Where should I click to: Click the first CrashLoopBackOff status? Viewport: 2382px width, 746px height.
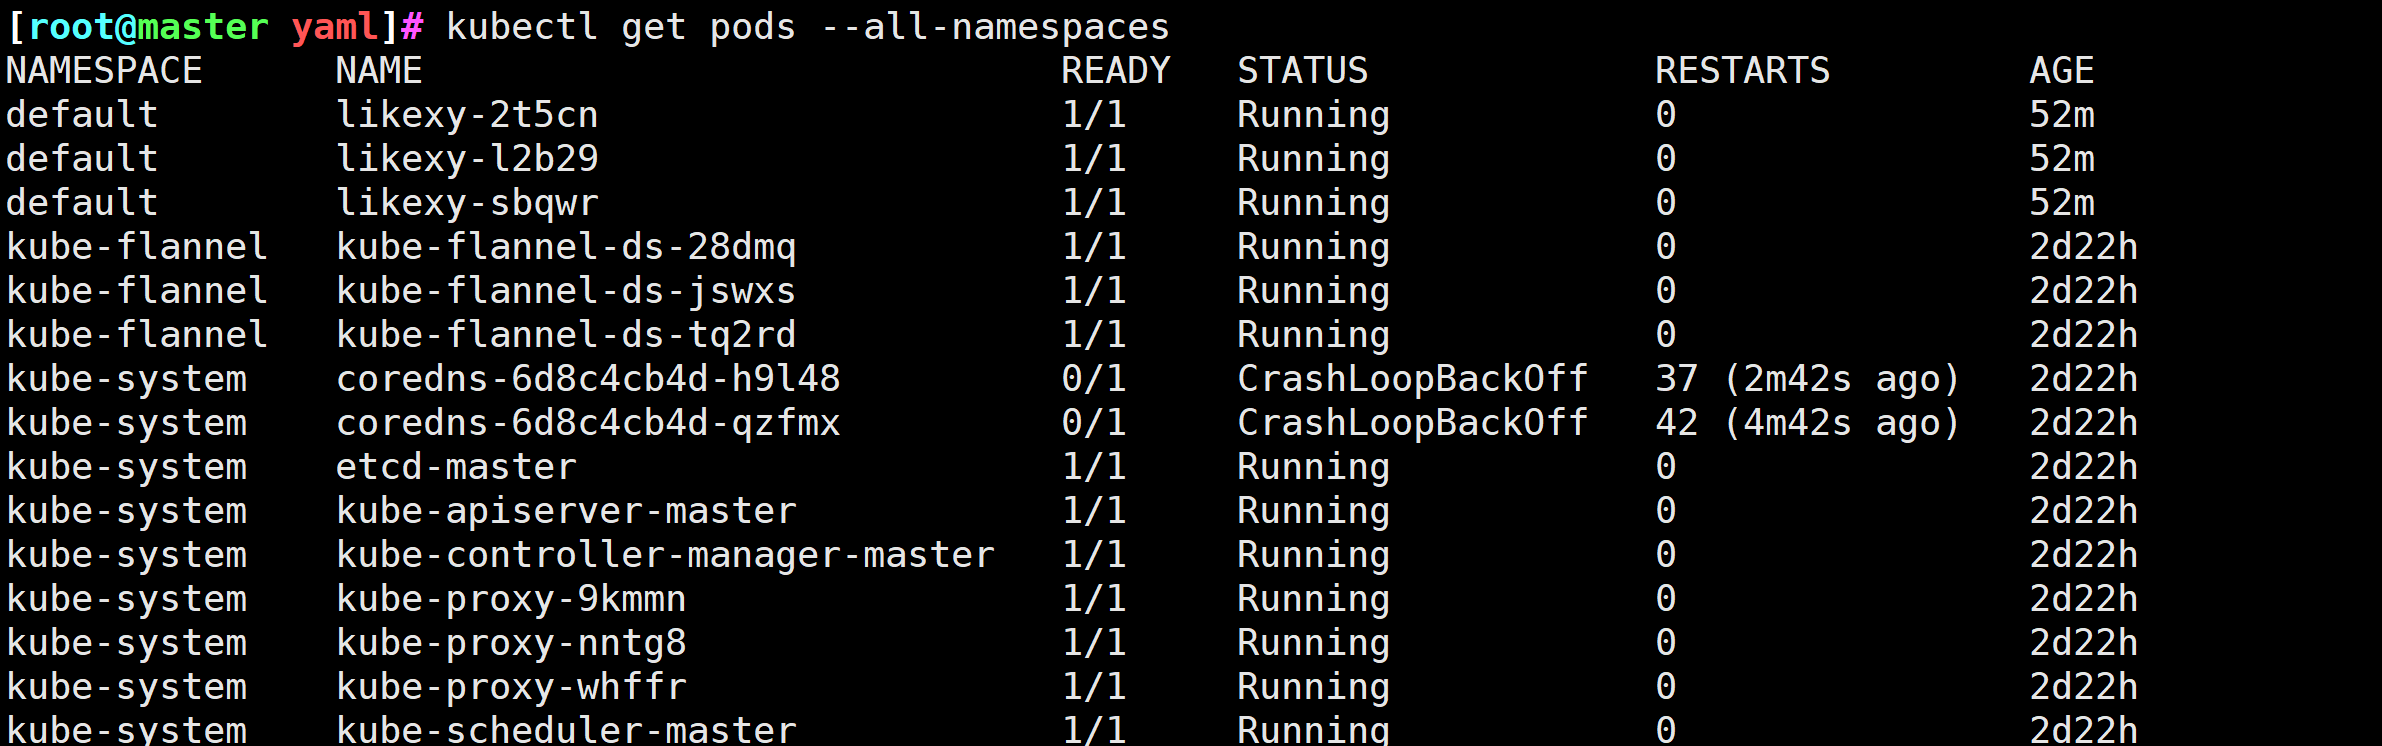pyautogui.click(x=1412, y=379)
